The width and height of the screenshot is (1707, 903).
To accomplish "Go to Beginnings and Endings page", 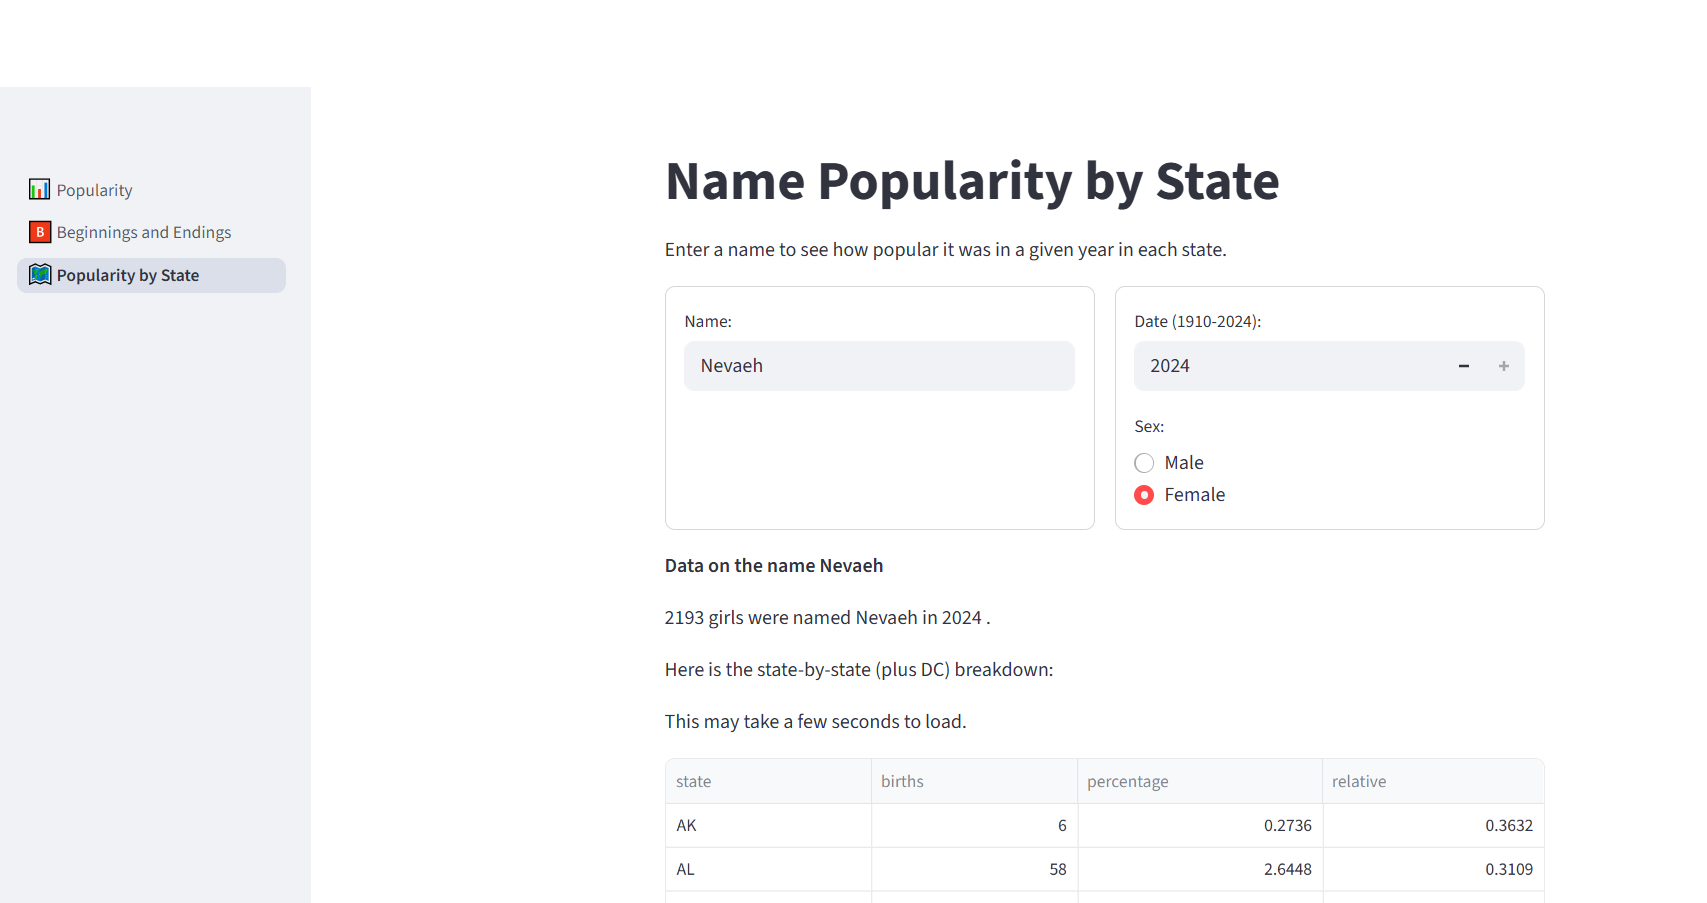I will click(x=143, y=232).
